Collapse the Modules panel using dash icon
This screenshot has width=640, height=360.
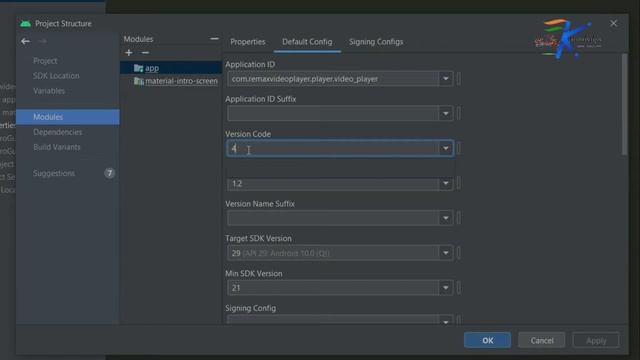pos(214,39)
